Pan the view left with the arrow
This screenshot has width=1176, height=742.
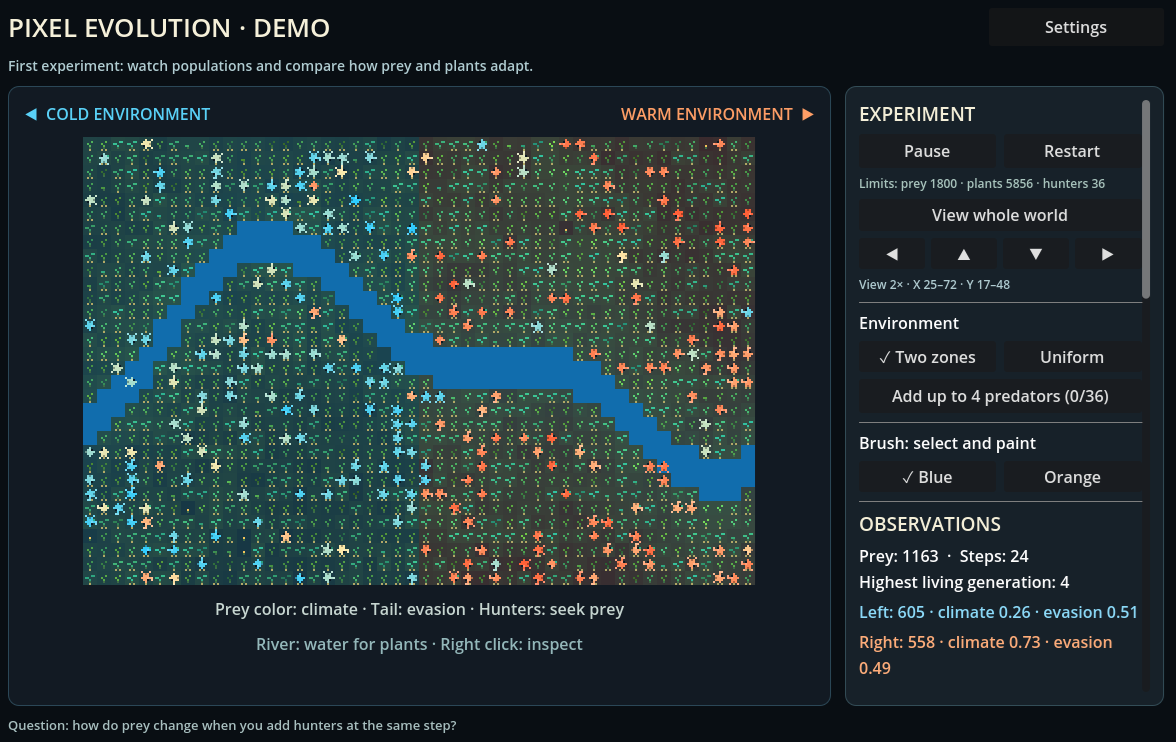point(892,254)
